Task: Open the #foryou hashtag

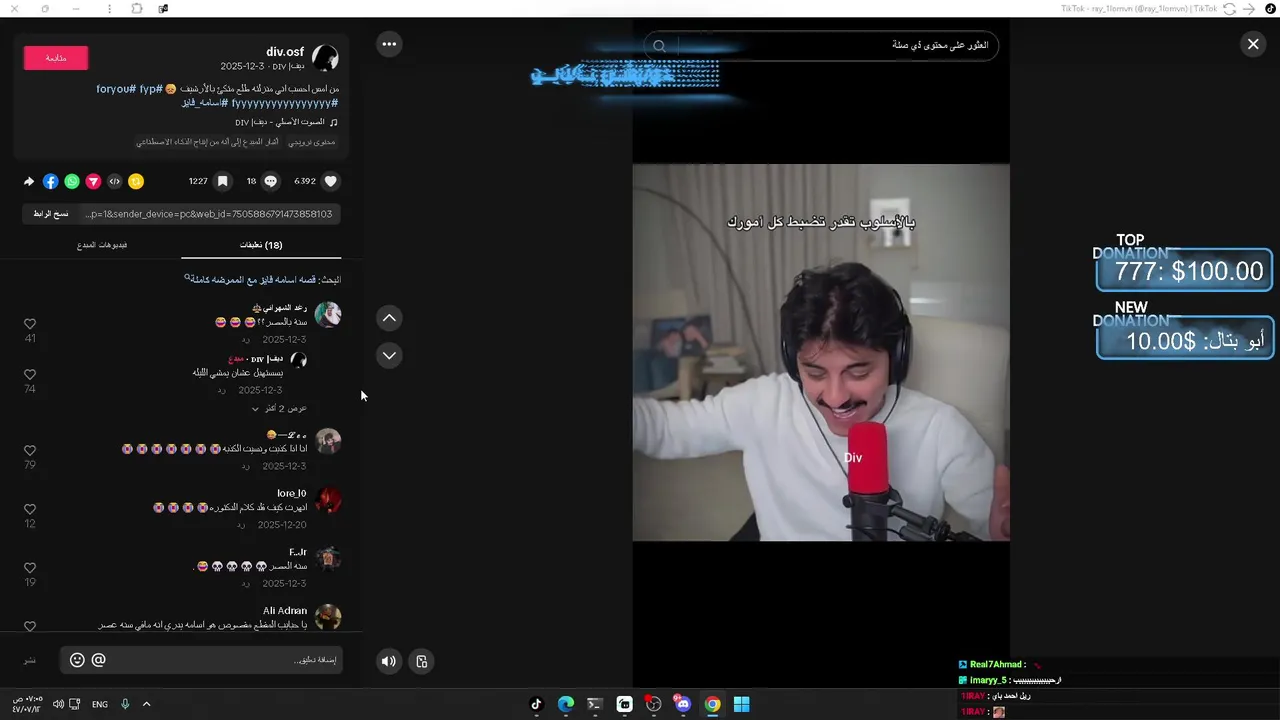Action: 116,89
